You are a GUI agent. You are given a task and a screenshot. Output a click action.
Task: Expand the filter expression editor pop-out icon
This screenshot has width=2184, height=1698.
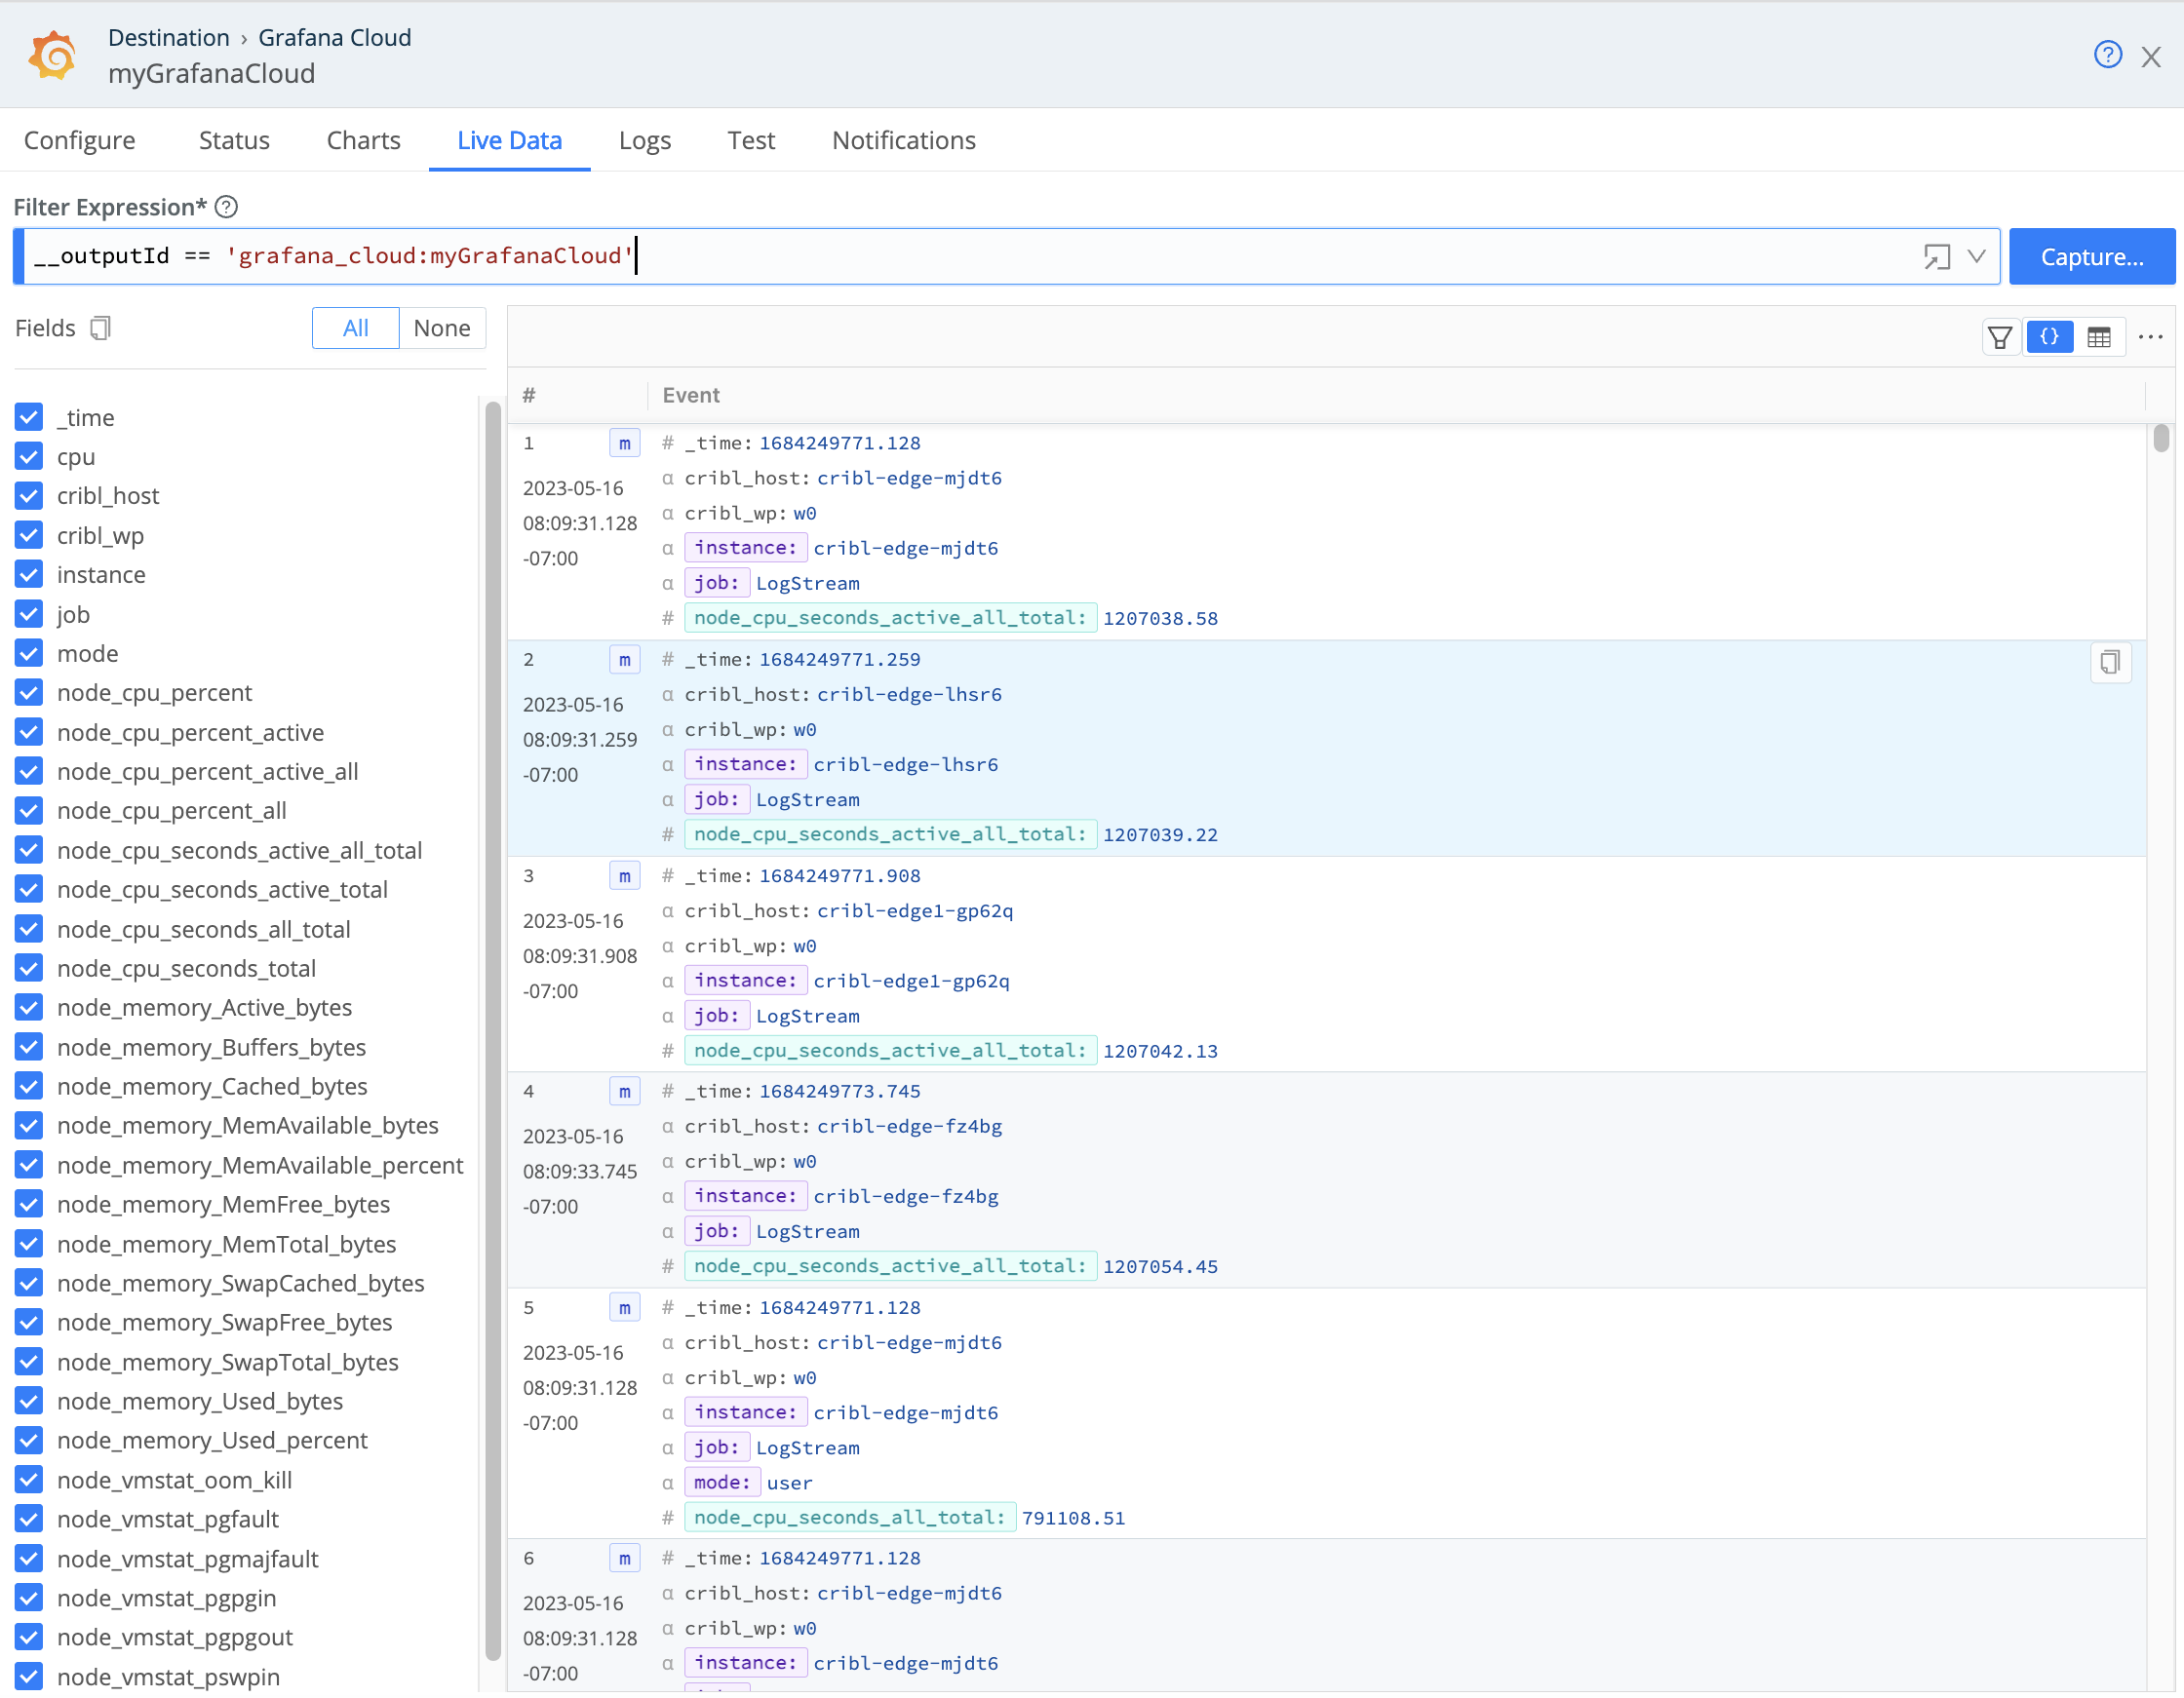tap(1936, 257)
